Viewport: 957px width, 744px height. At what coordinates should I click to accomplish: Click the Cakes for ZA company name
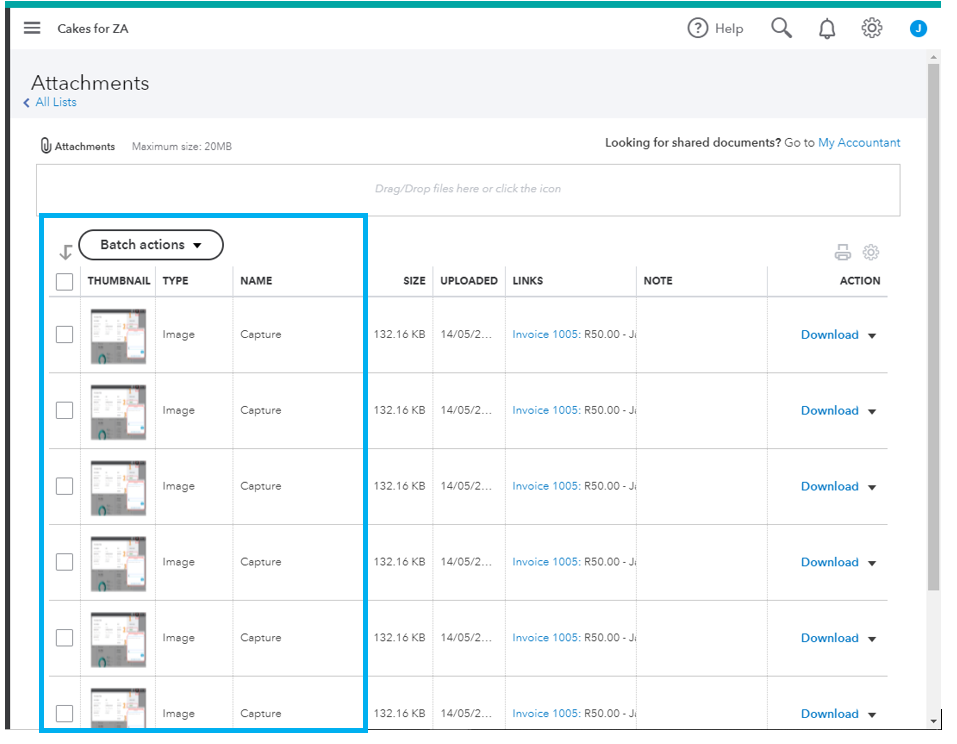point(93,29)
